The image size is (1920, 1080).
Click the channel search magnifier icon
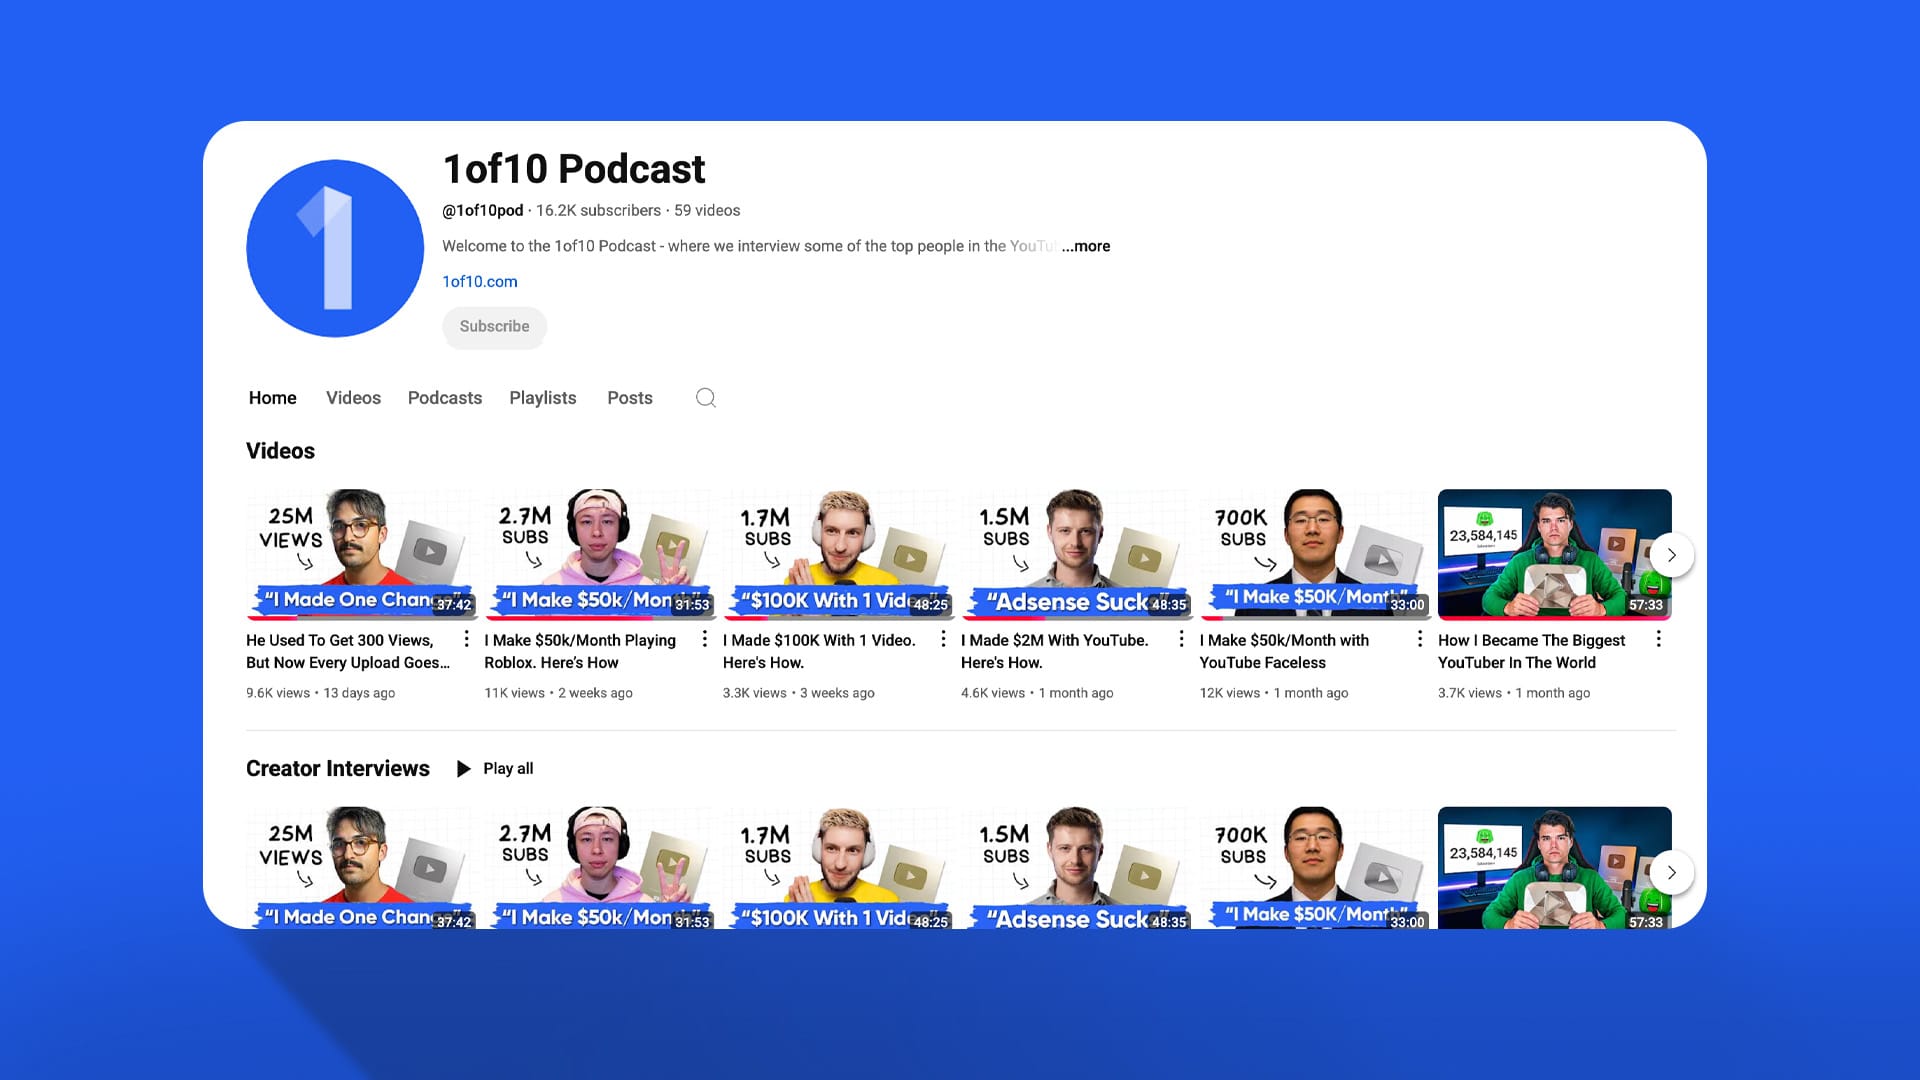point(705,398)
